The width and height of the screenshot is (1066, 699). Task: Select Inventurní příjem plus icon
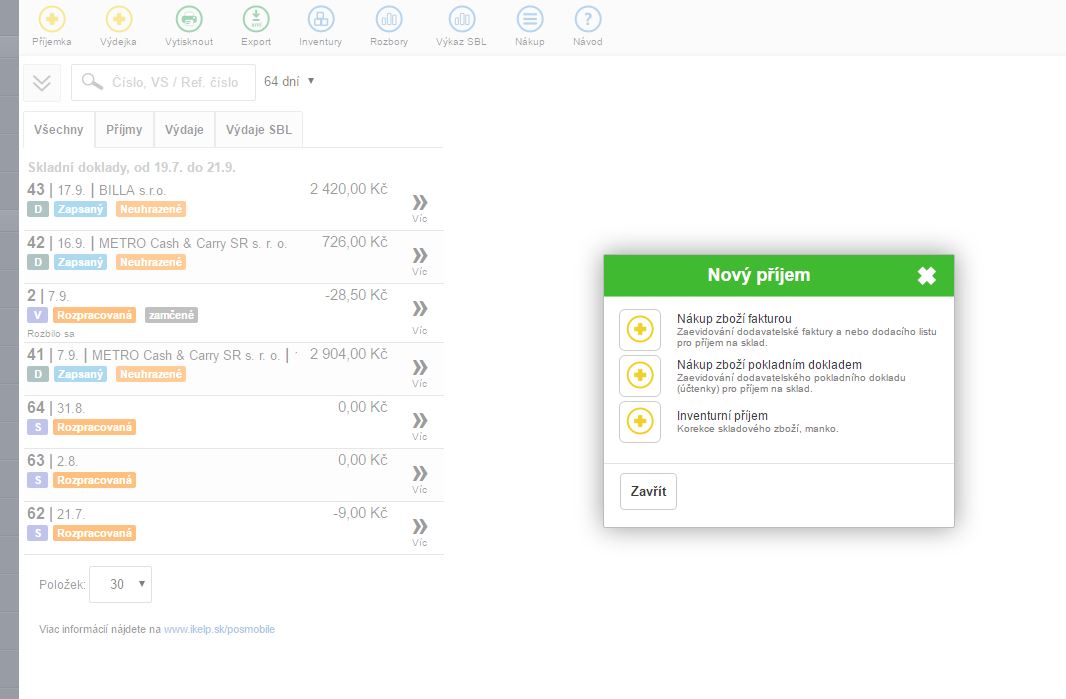(640, 421)
